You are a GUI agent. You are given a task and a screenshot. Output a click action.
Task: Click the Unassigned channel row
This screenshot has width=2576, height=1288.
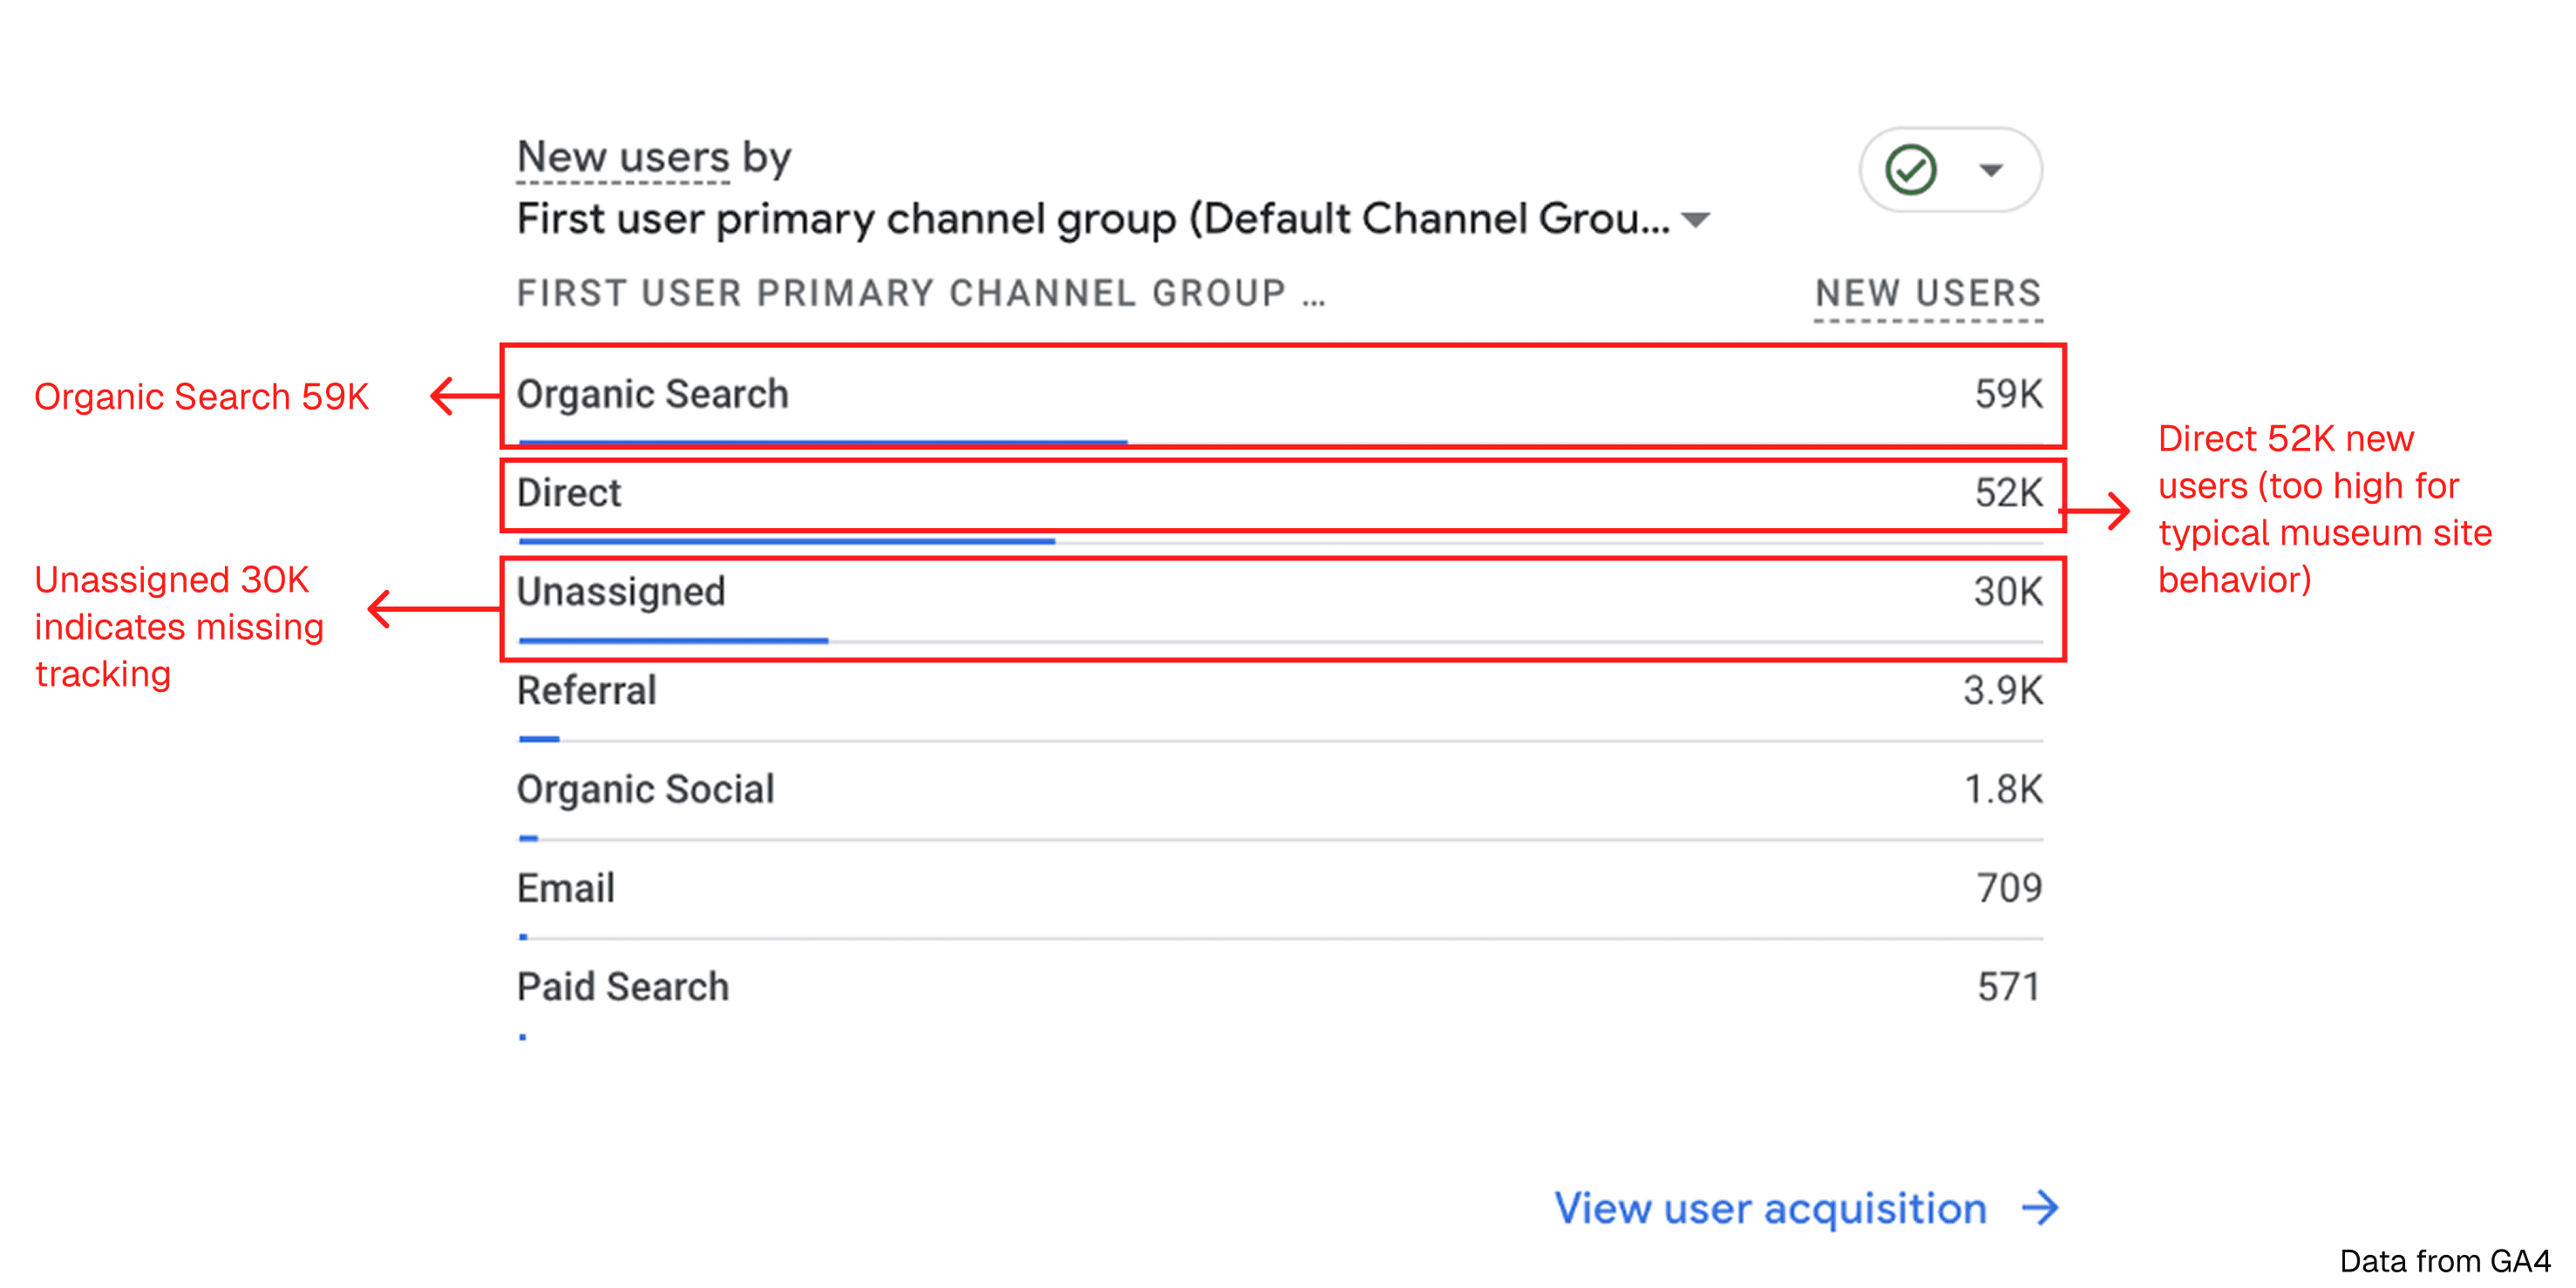pos(621,592)
